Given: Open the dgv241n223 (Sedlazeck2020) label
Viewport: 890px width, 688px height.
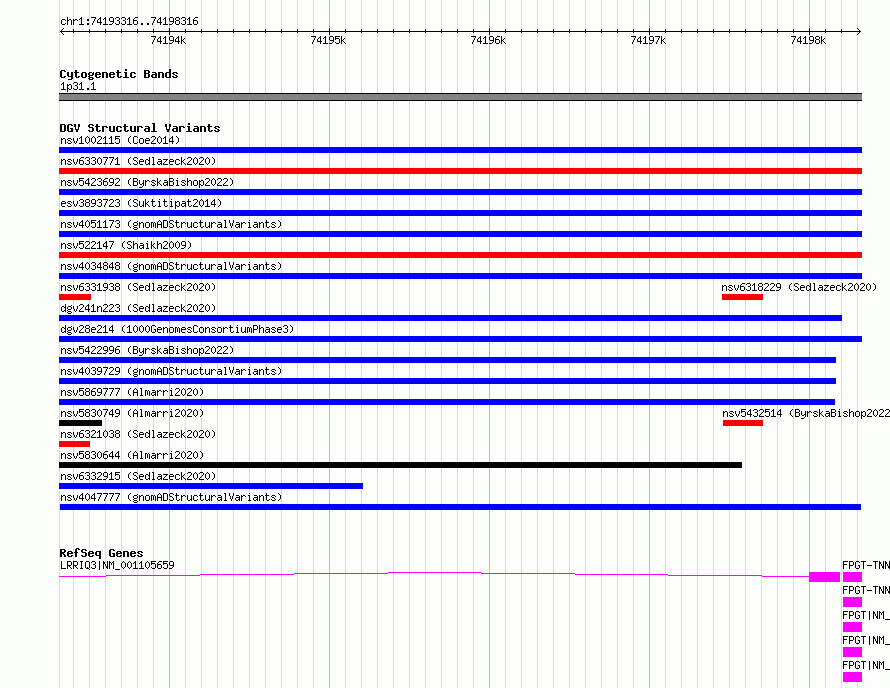Looking at the screenshot, I should point(138,308).
